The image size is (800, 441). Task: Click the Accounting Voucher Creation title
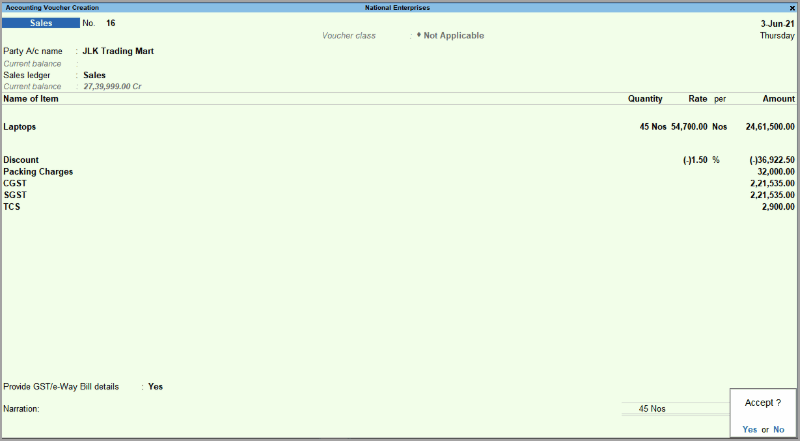point(52,8)
